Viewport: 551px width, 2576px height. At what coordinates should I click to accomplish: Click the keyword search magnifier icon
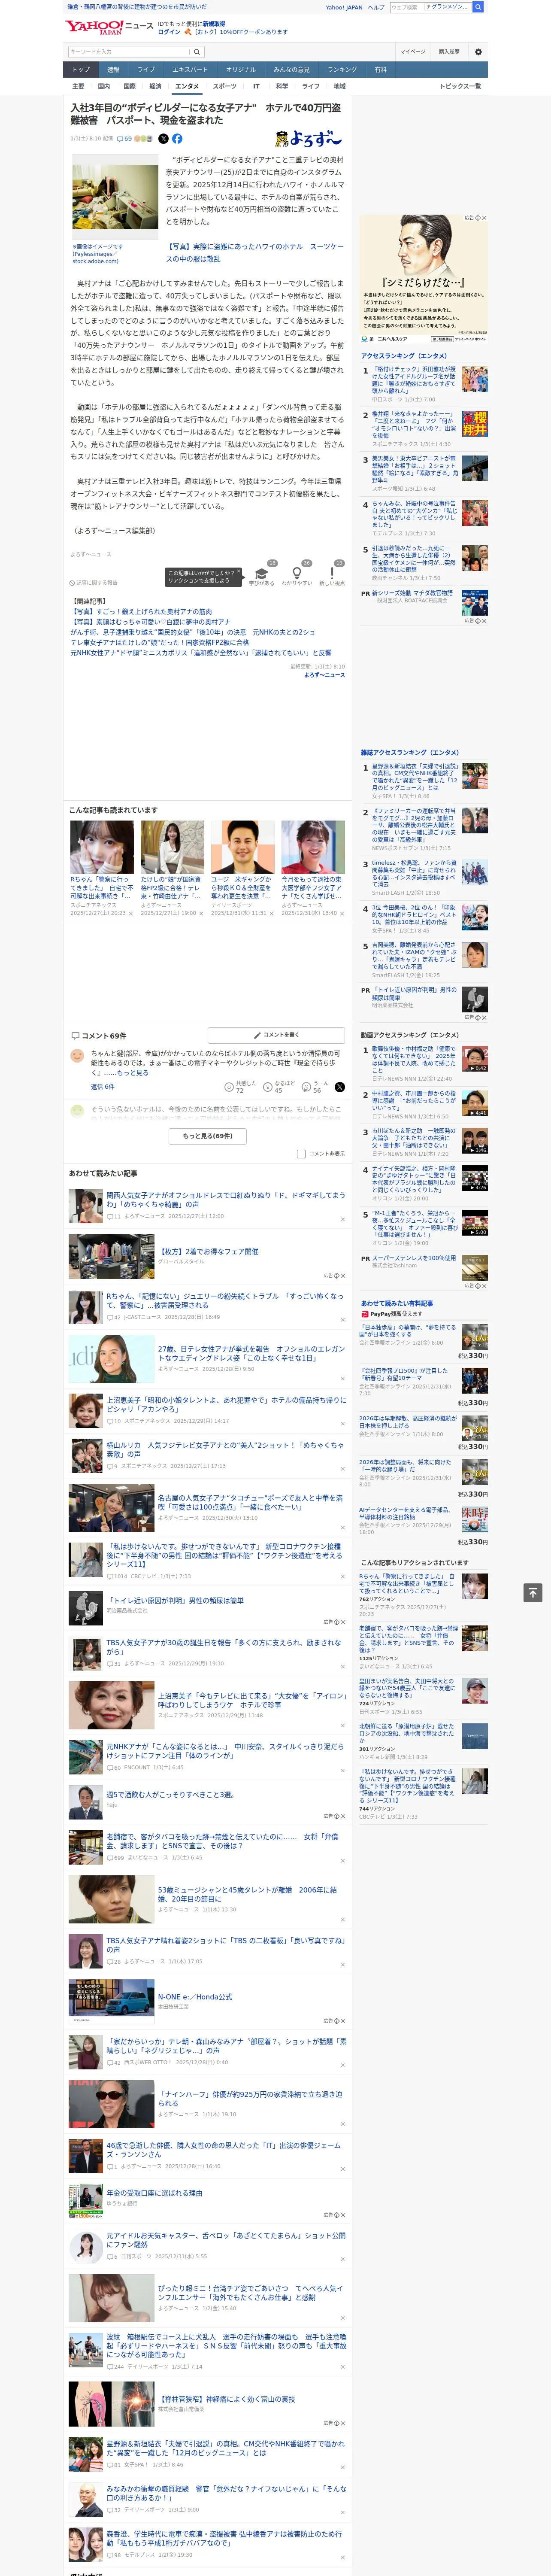pos(197,52)
